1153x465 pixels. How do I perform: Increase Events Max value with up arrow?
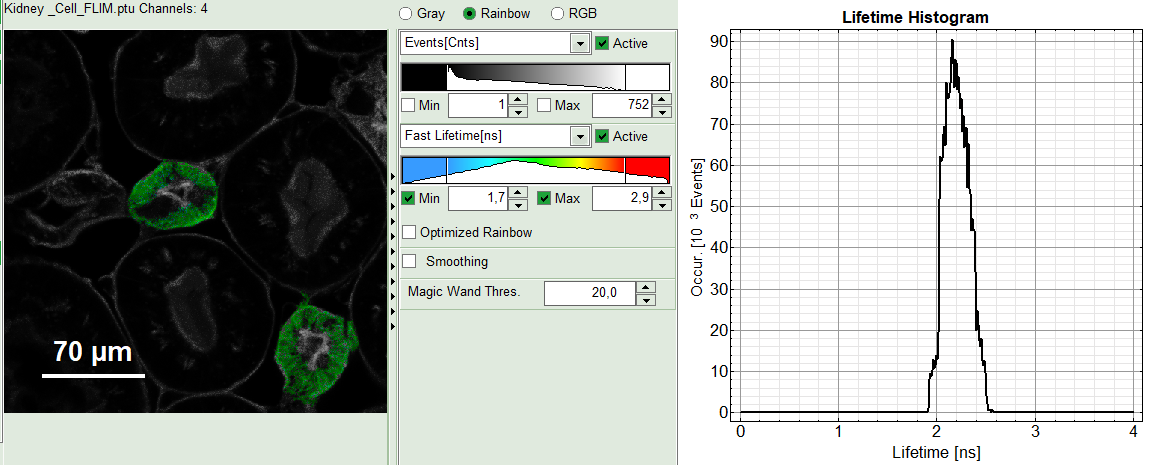point(661,100)
